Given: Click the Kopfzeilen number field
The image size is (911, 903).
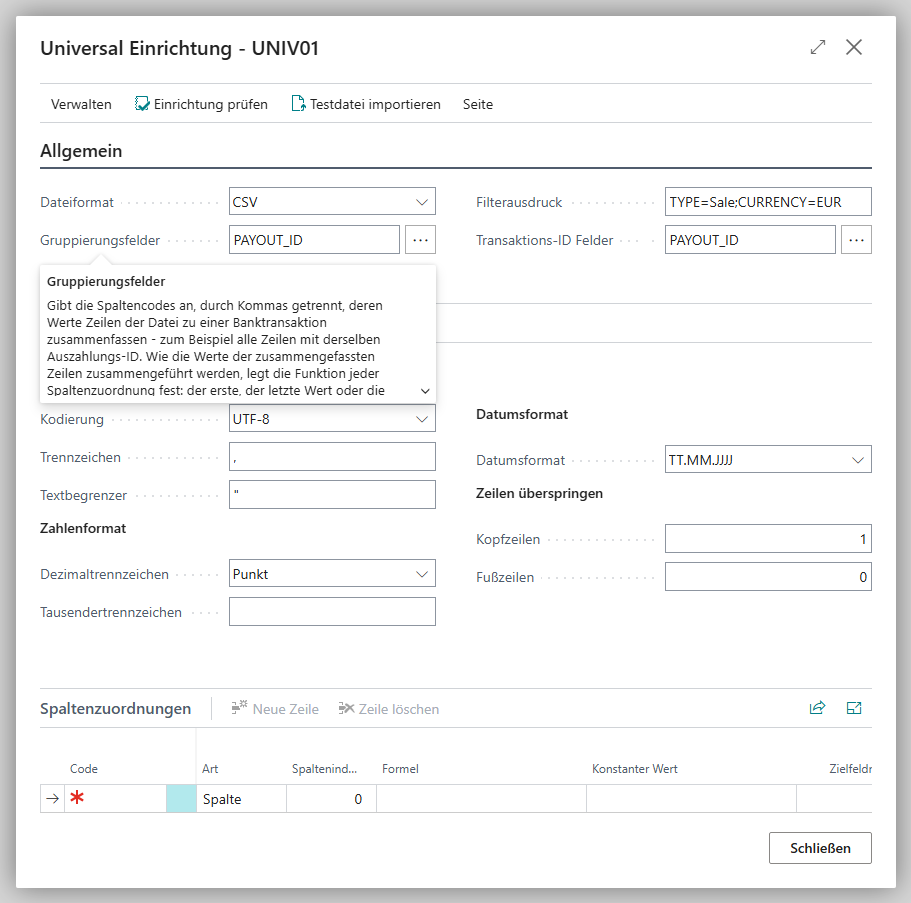Looking at the screenshot, I should 768,539.
